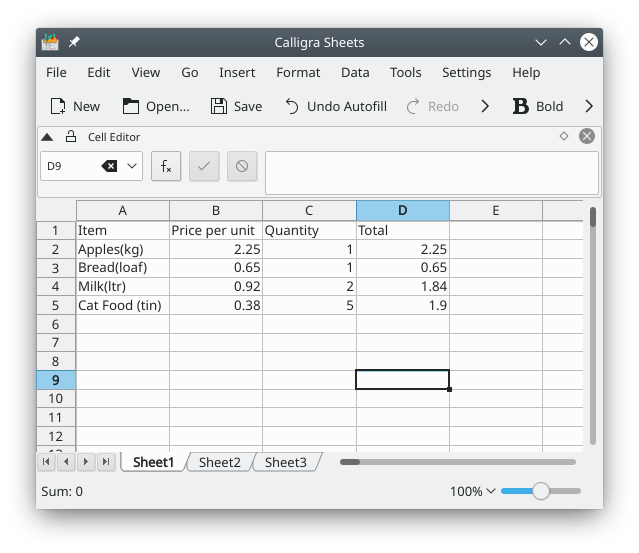Click Undo Autofill in the toolbar
Screen dimensions: 639x553
[336, 106]
